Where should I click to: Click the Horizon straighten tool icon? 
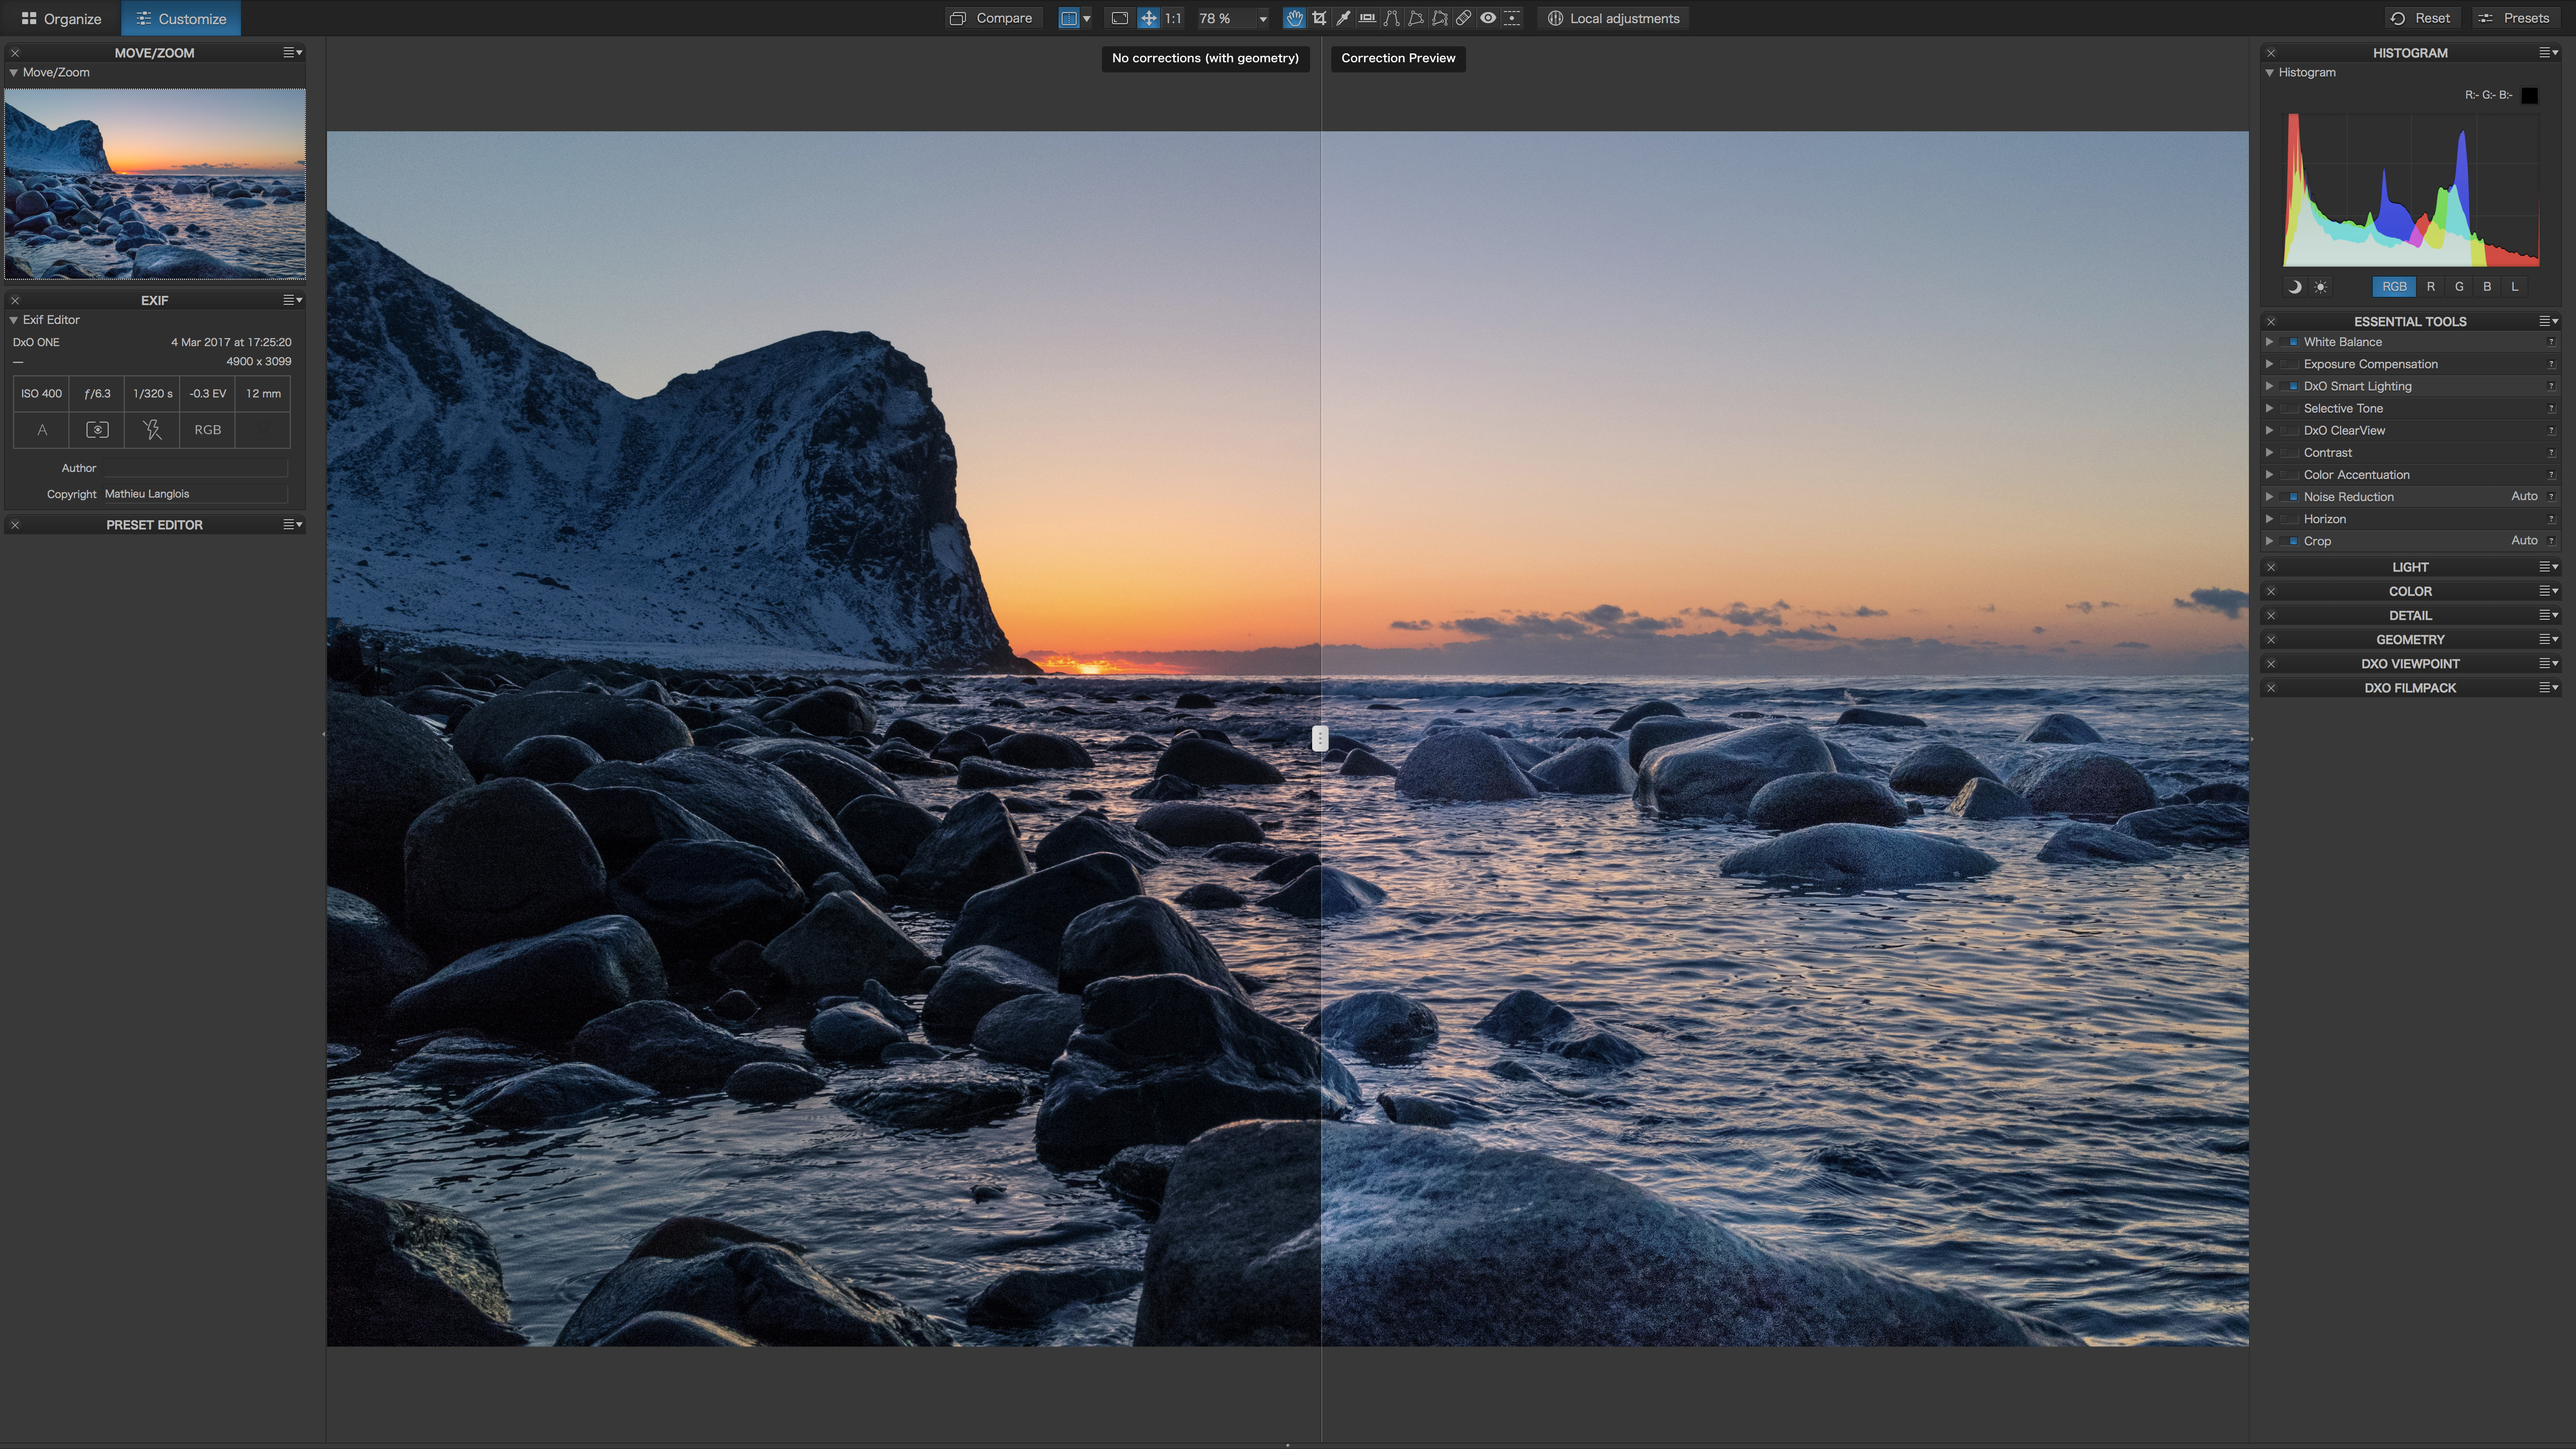(1364, 18)
